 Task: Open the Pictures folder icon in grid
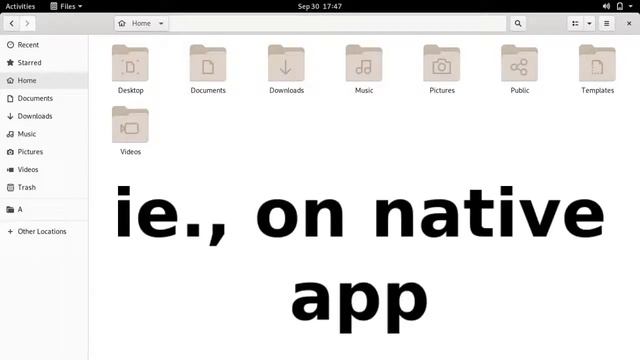point(442,63)
